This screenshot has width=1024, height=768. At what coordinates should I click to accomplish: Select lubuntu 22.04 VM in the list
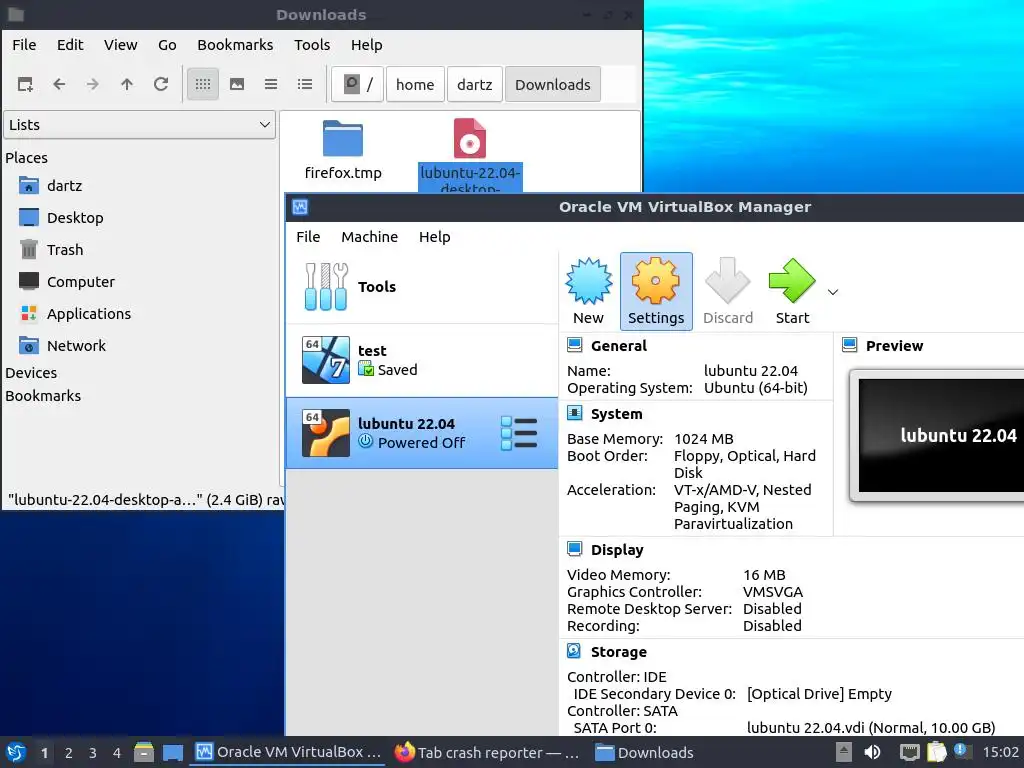(422, 432)
